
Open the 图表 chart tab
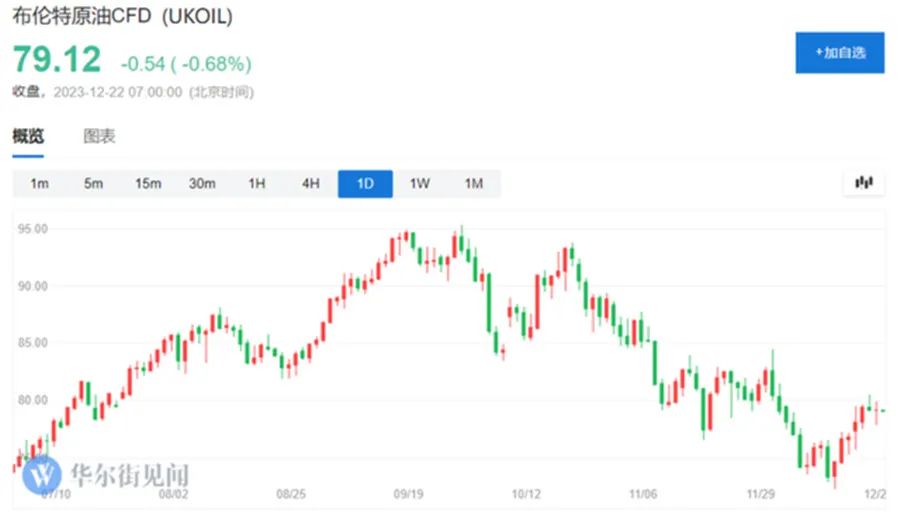[x=99, y=136]
